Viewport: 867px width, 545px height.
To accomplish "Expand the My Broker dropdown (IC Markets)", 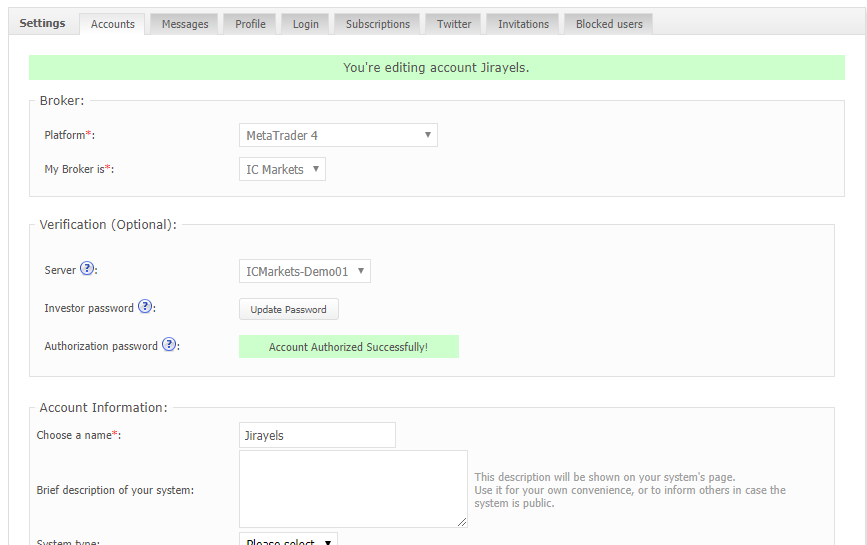I will coord(282,169).
